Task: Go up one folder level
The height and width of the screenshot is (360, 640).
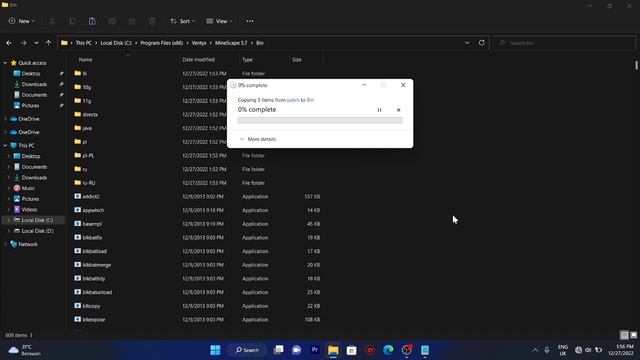Action: [x=49, y=43]
